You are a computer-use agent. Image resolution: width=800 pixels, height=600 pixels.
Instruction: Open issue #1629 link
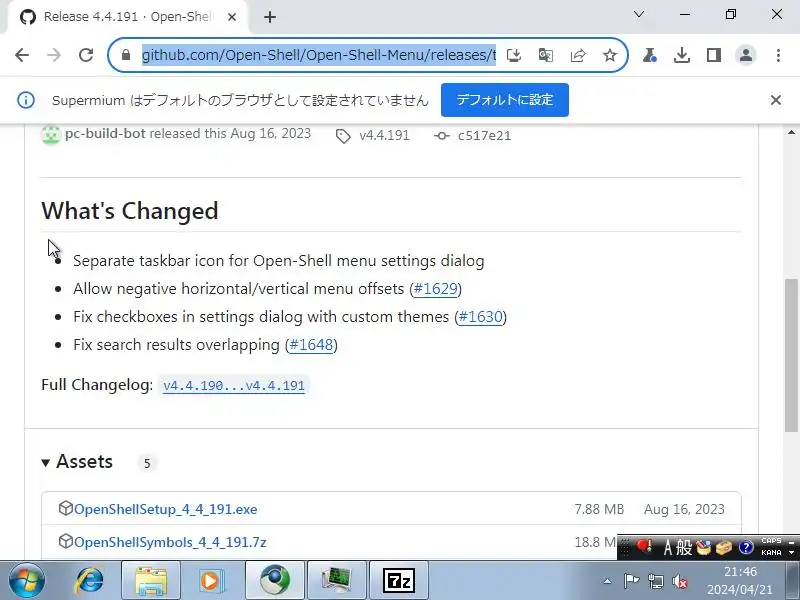tap(435, 289)
